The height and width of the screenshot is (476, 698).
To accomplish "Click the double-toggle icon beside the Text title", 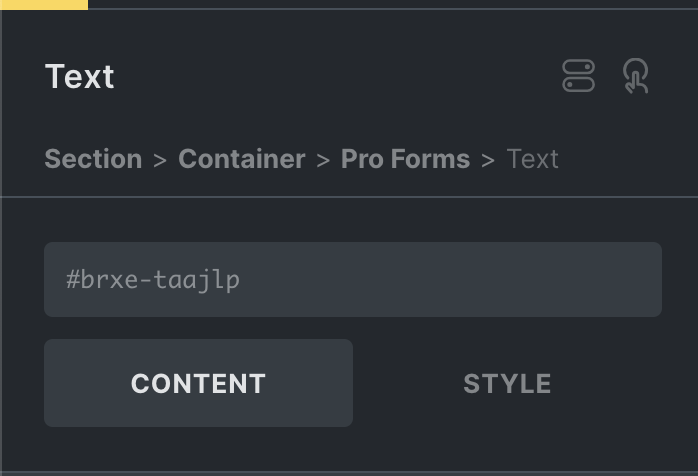I will (579, 77).
